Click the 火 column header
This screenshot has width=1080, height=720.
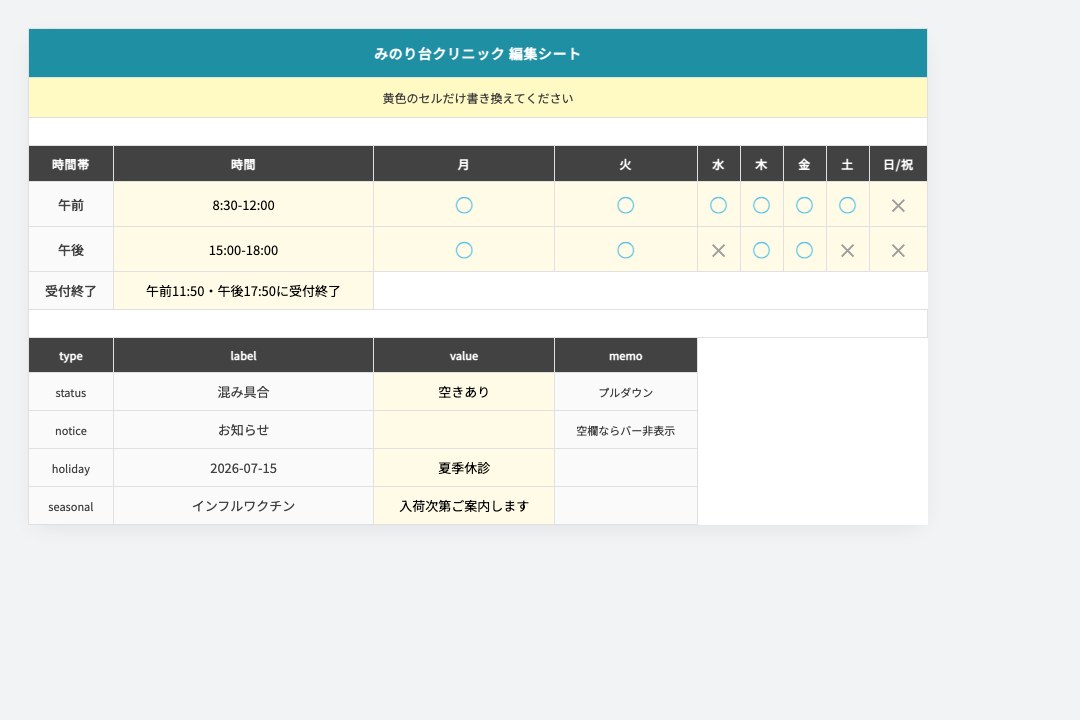625,164
